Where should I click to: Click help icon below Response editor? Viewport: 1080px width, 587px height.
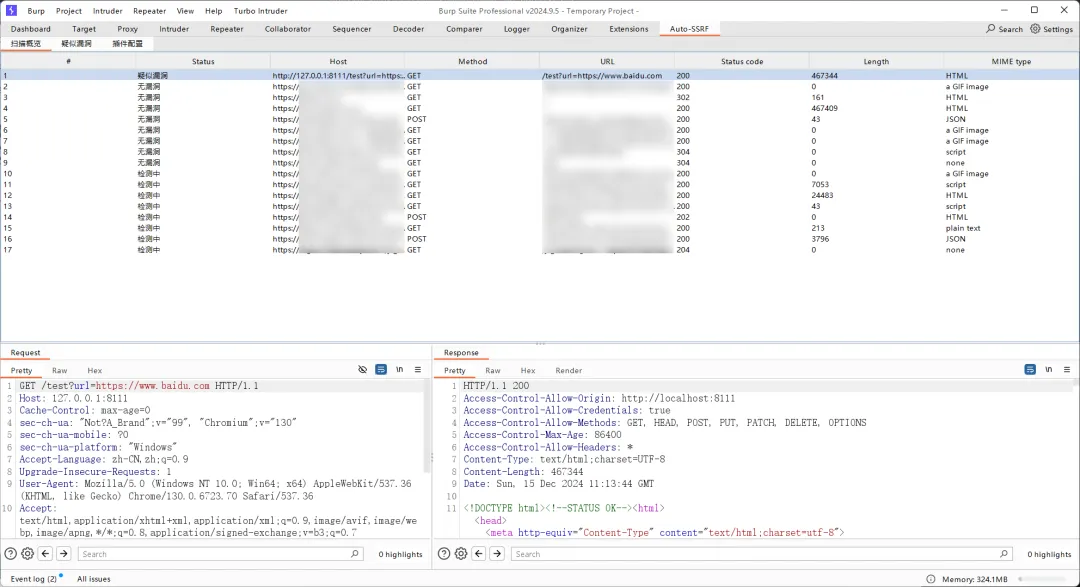[444, 553]
